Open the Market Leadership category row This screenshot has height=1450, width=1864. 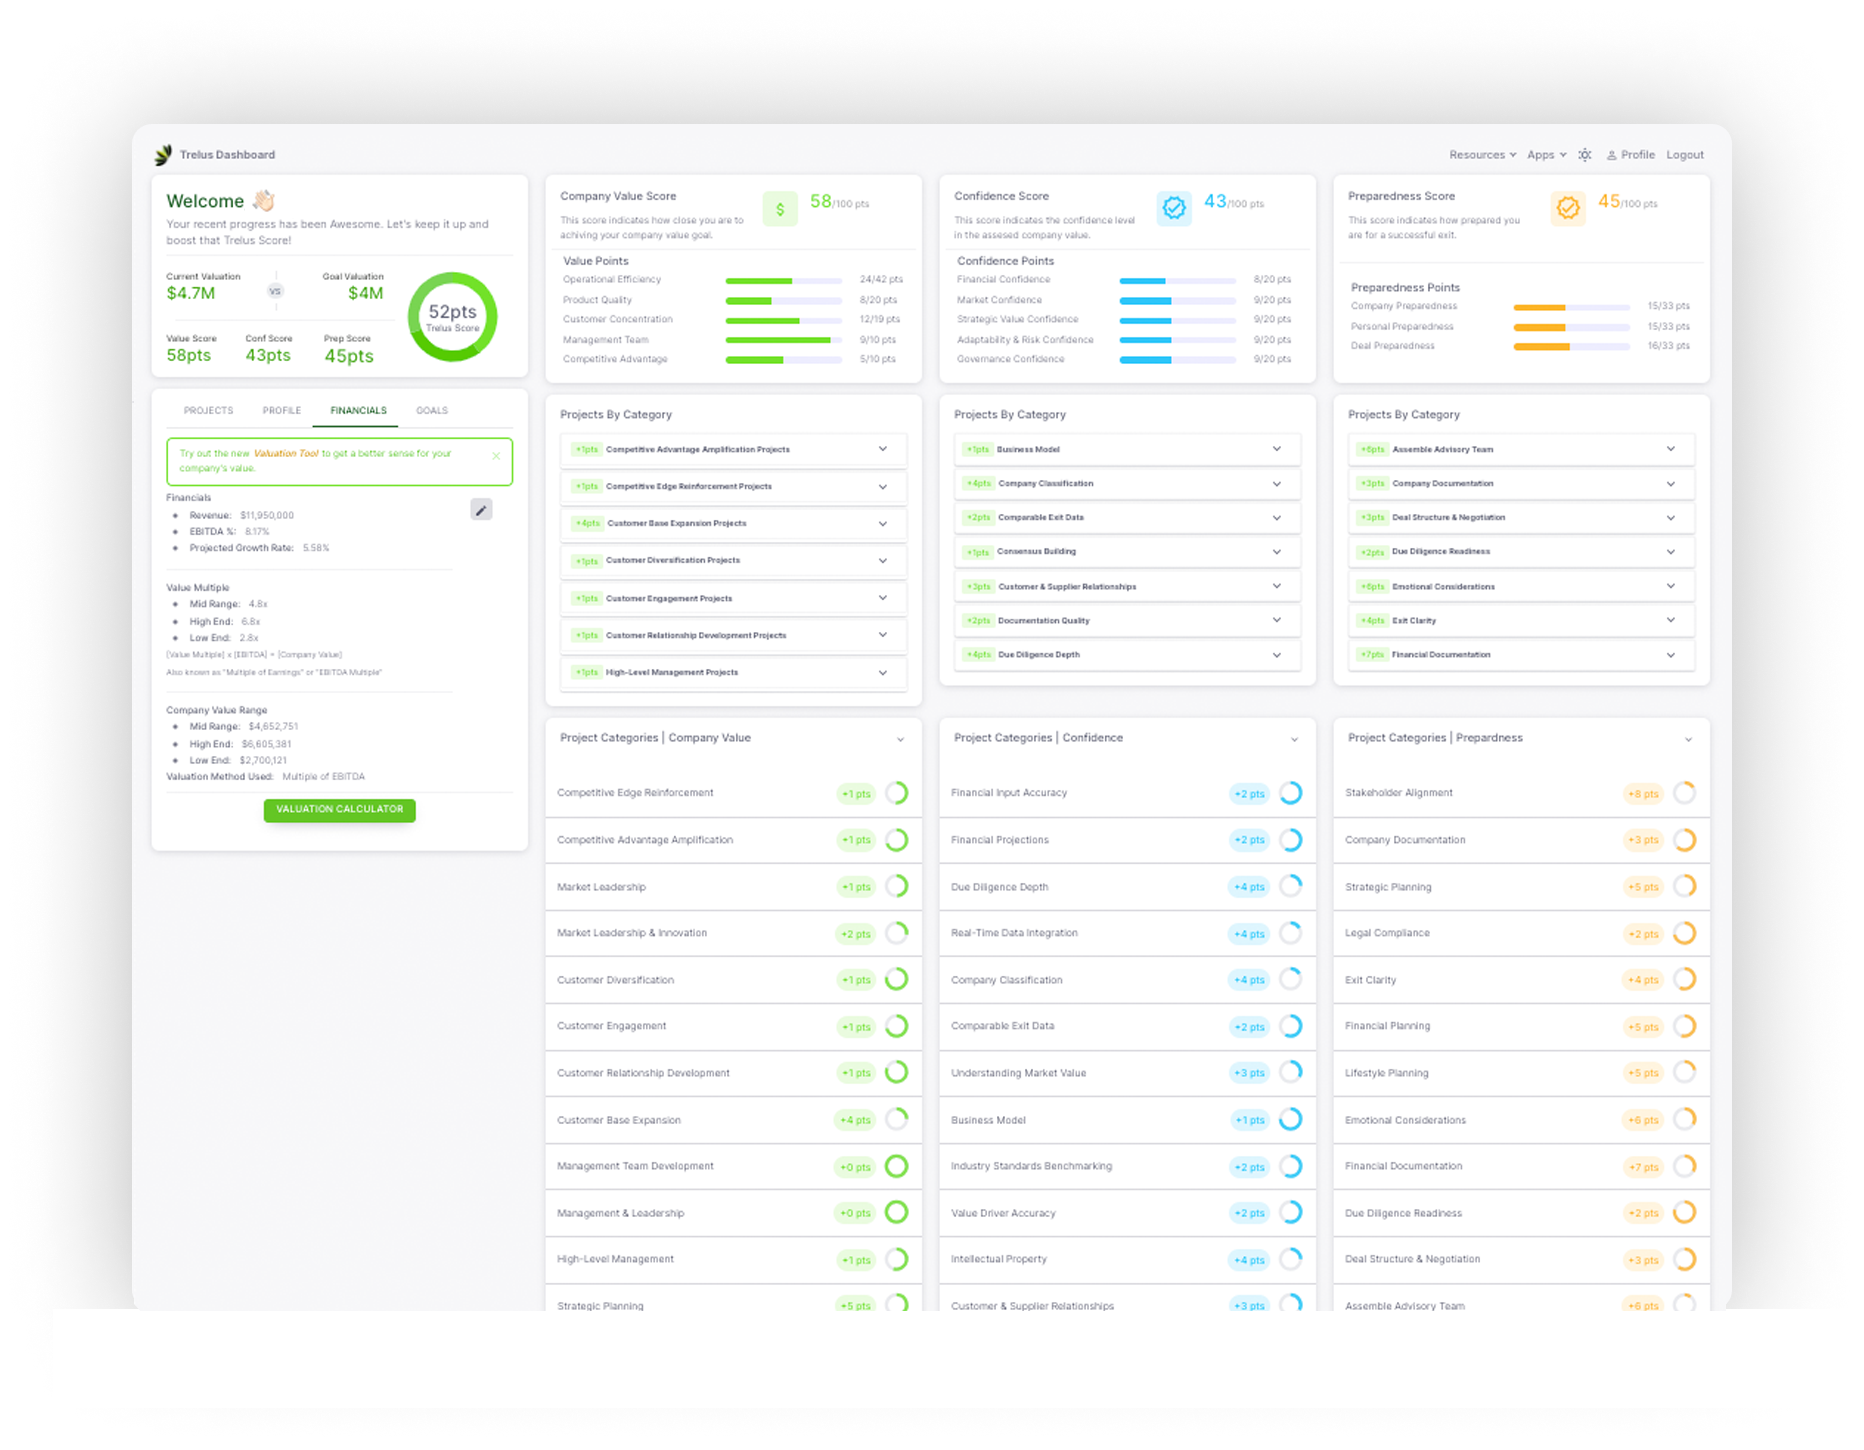(x=733, y=887)
